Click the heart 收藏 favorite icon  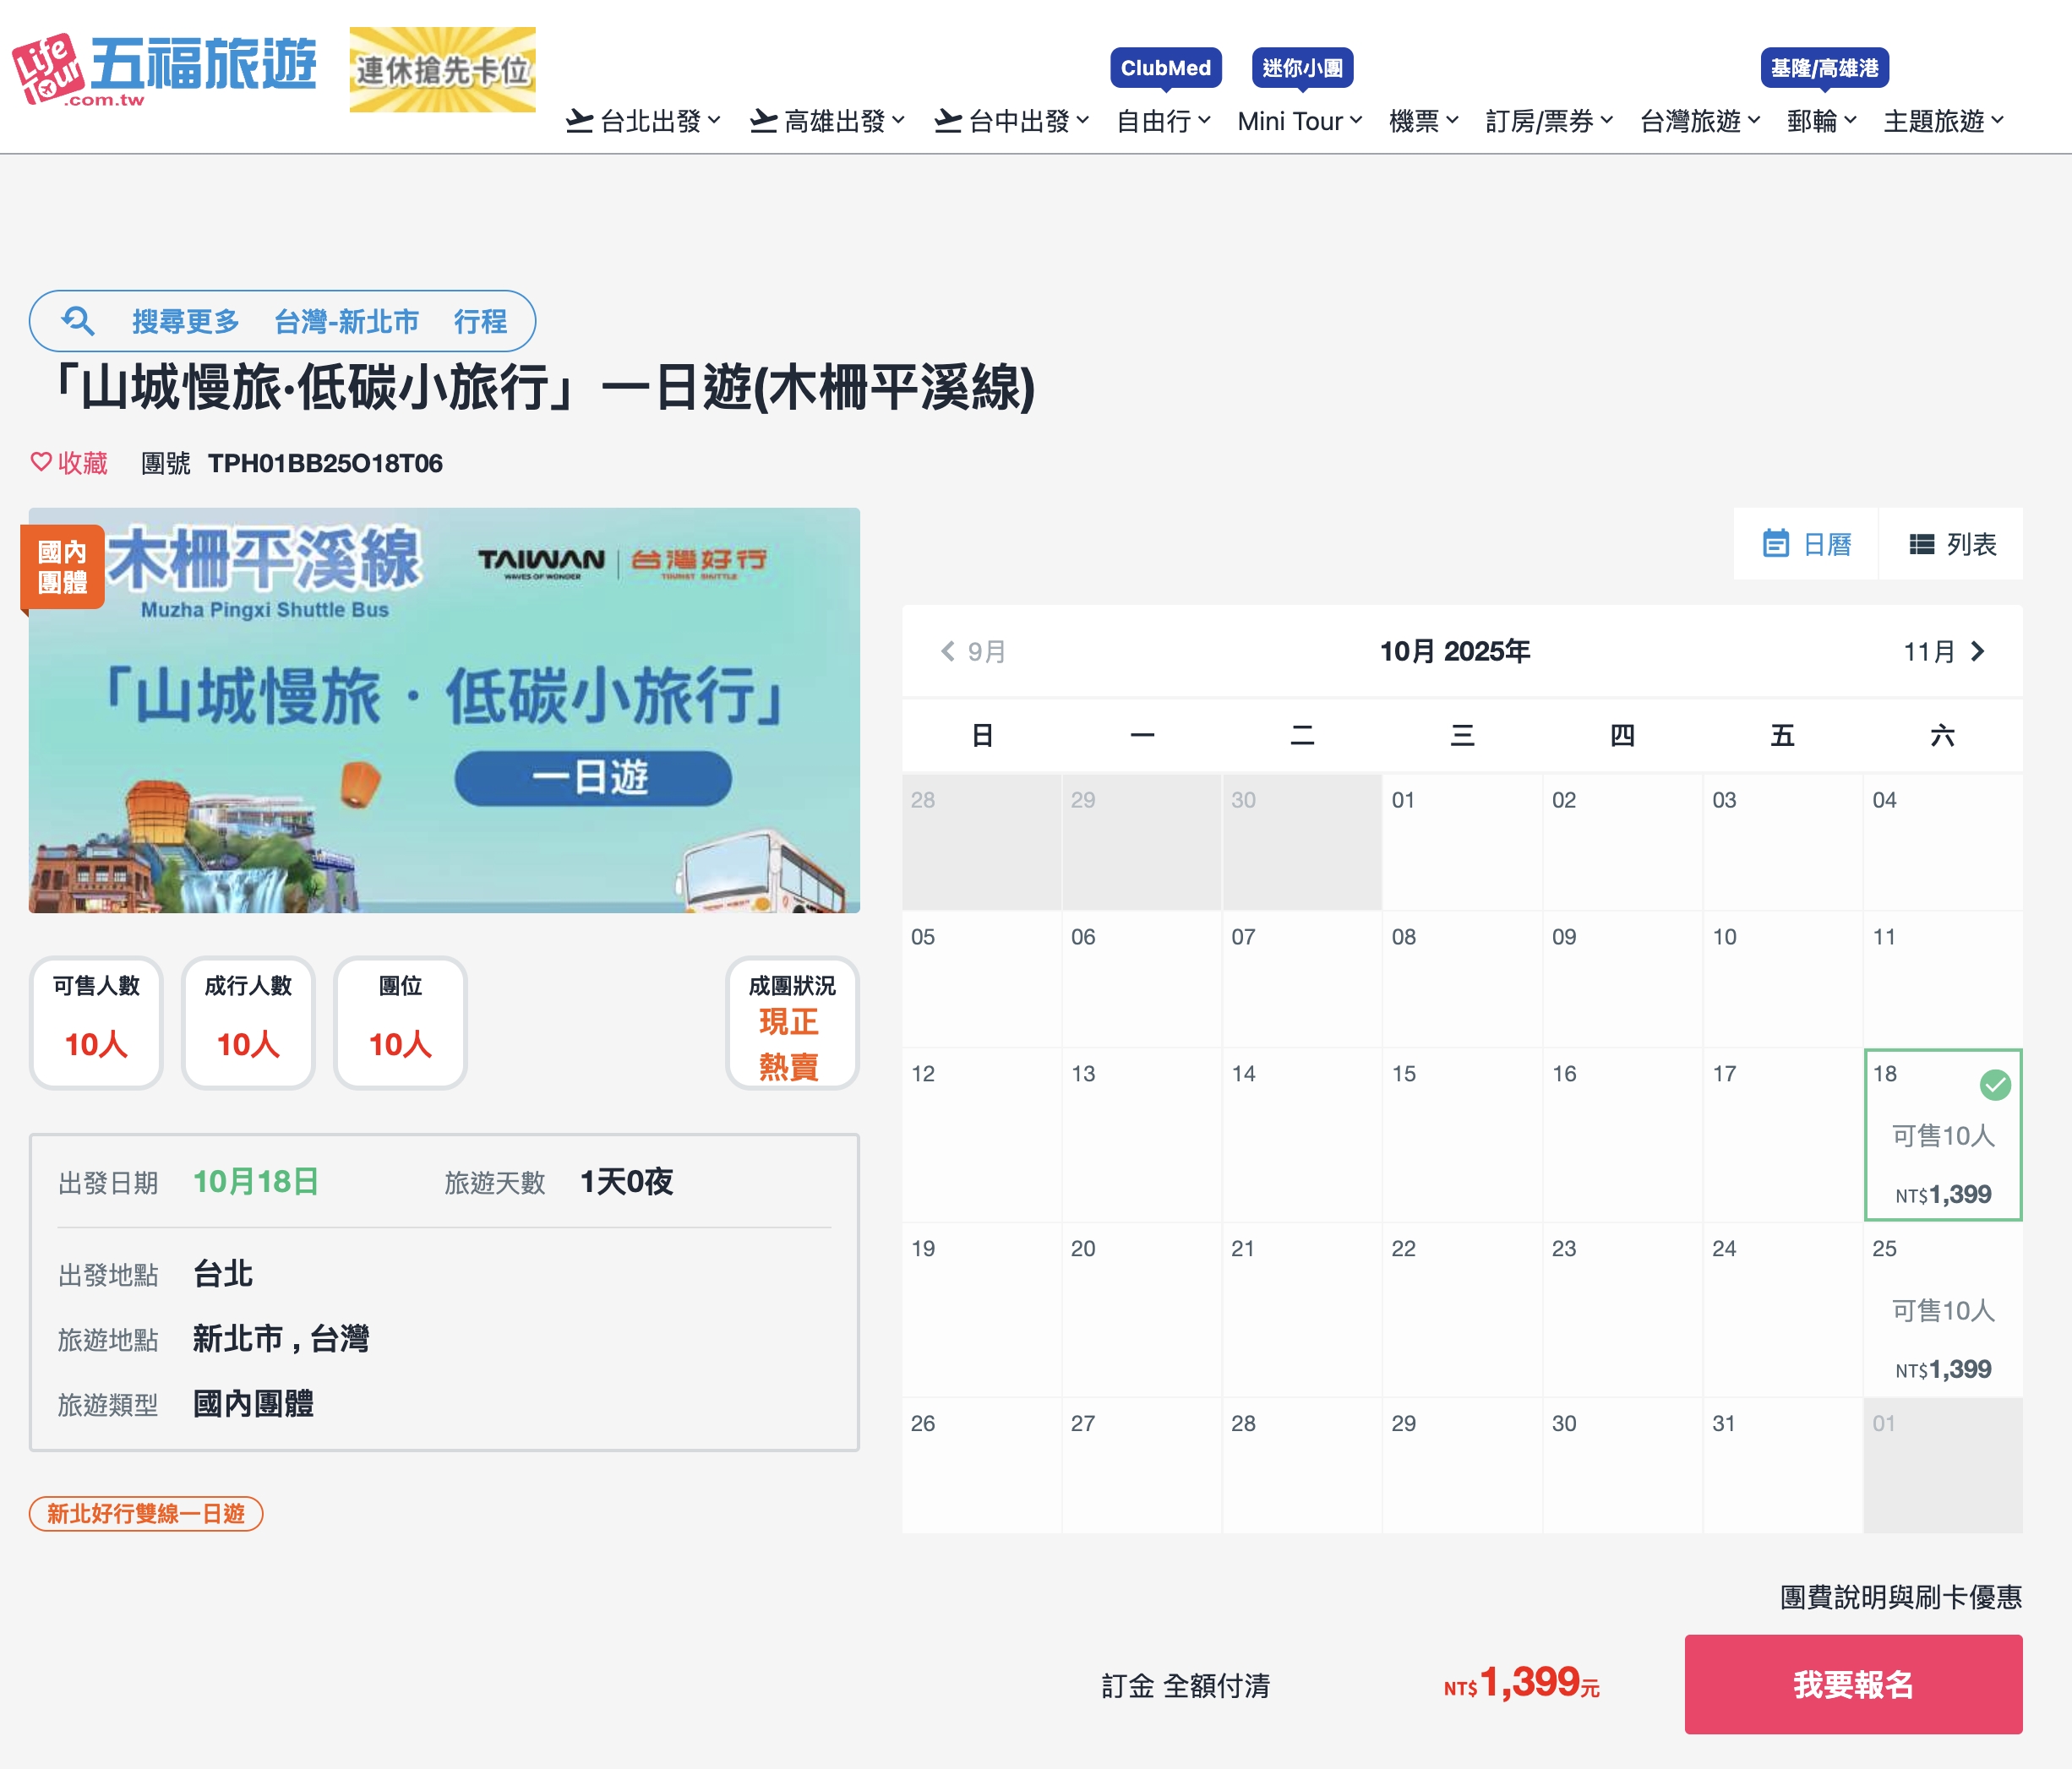pyautogui.click(x=41, y=462)
